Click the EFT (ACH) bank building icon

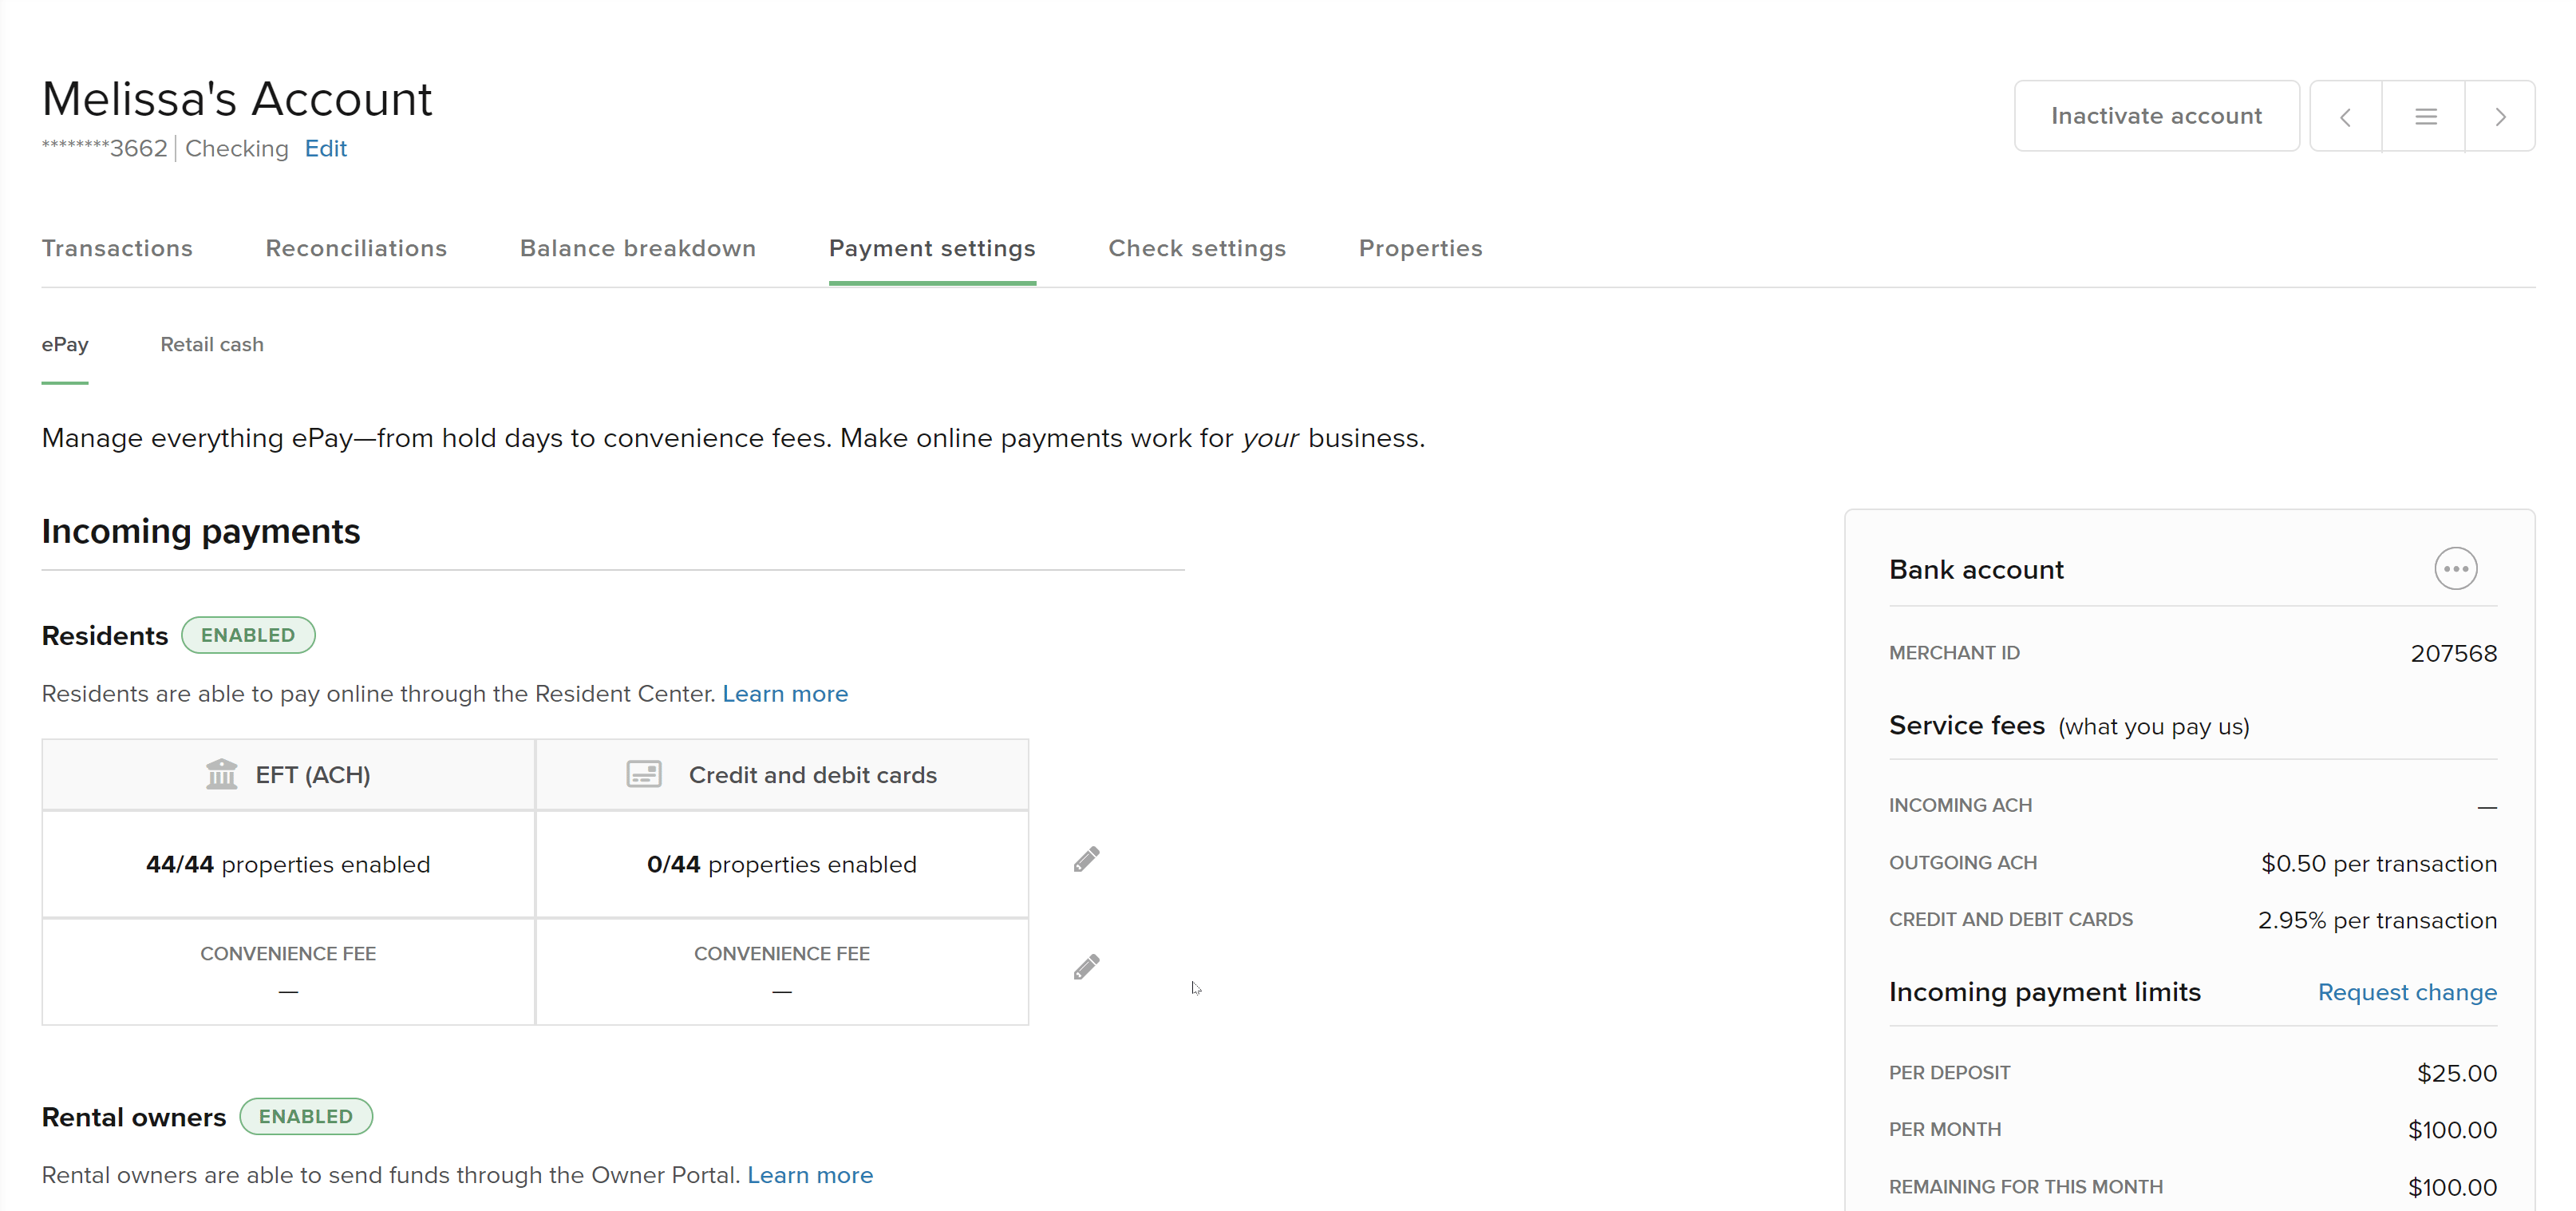coord(221,774)
